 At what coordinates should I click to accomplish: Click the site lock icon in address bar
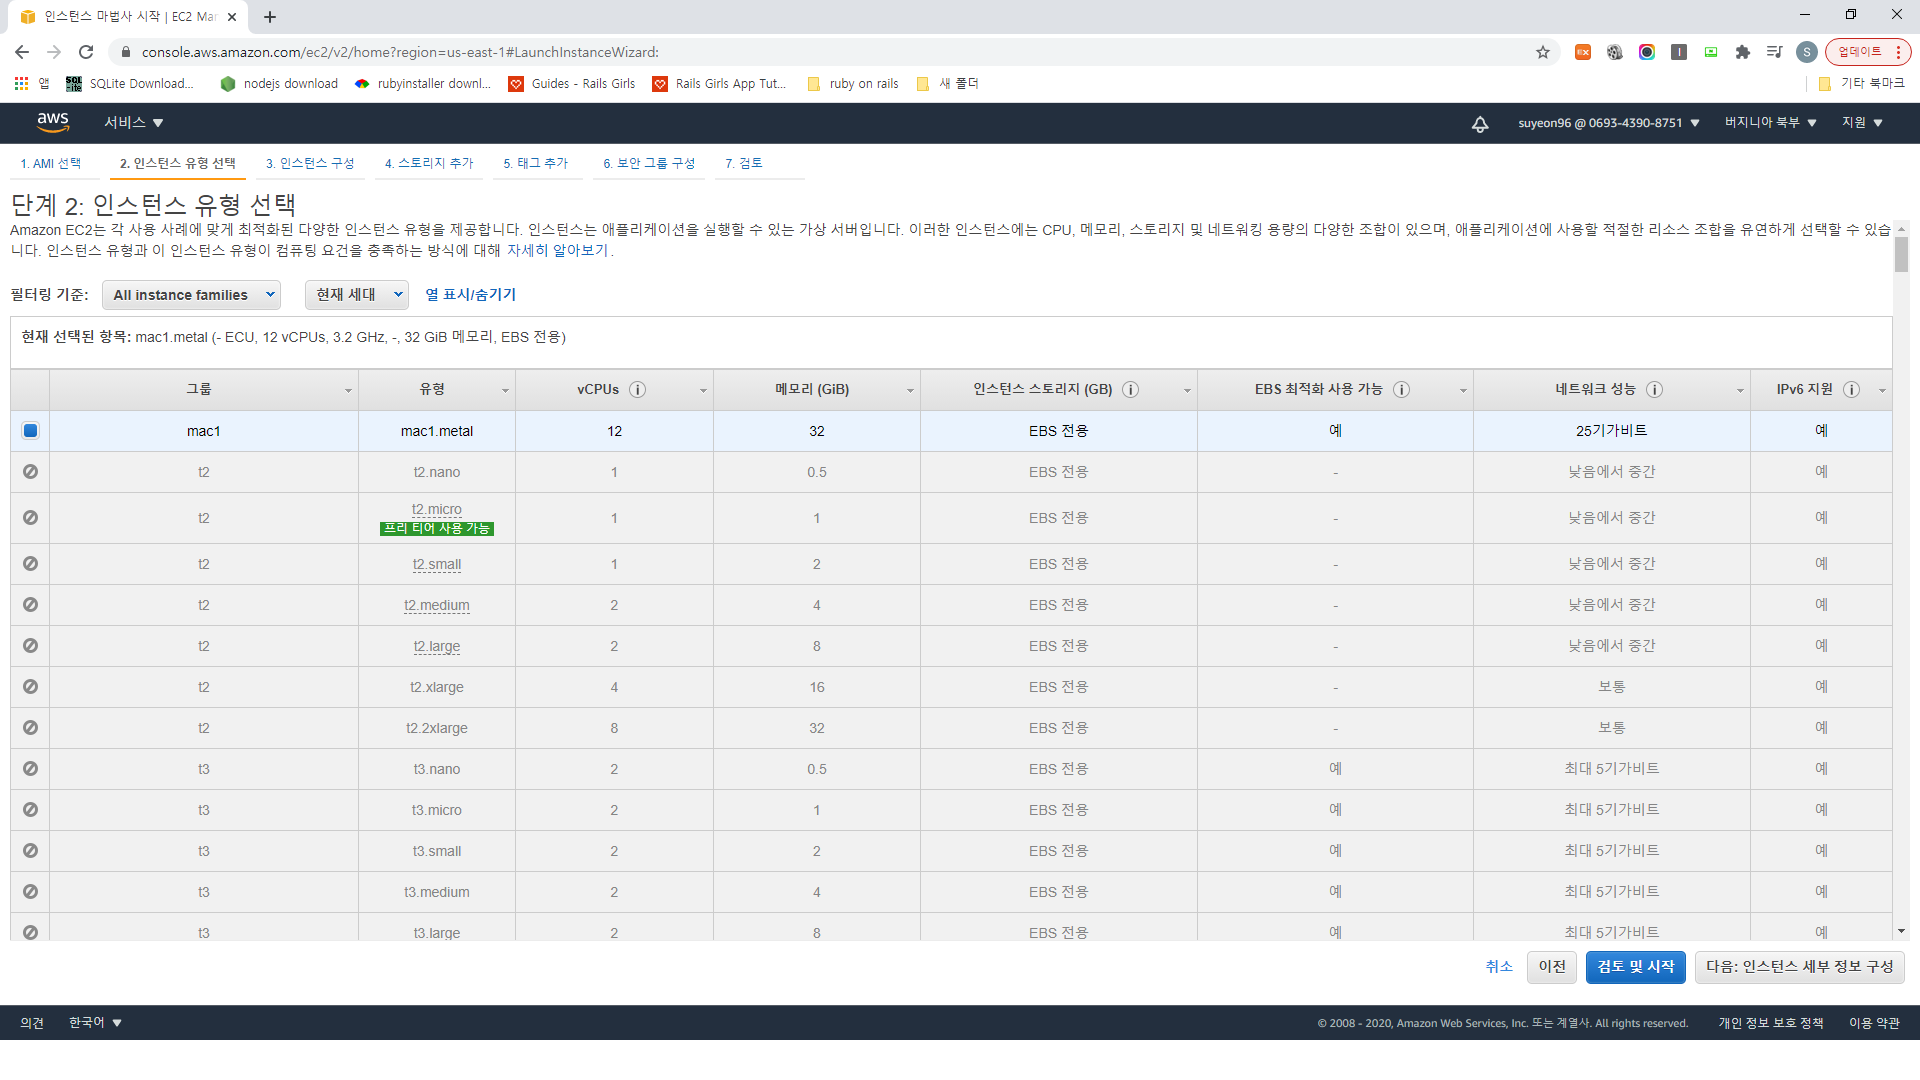click(x=125, y=52)
